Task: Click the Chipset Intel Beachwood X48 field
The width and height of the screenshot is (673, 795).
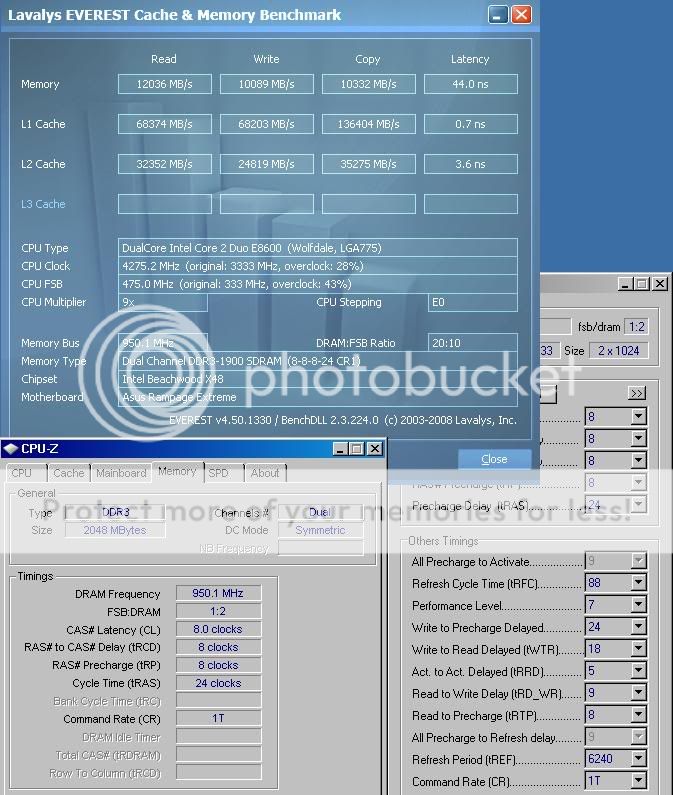Action: [x=317, y=379]
